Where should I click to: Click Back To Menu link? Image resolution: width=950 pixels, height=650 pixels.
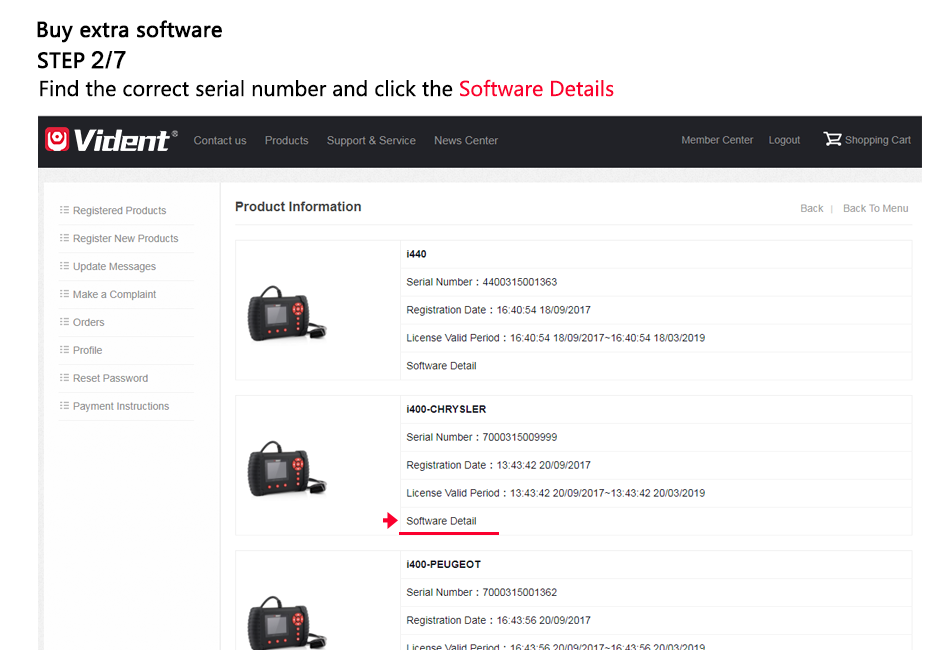[x=875, y=208]
